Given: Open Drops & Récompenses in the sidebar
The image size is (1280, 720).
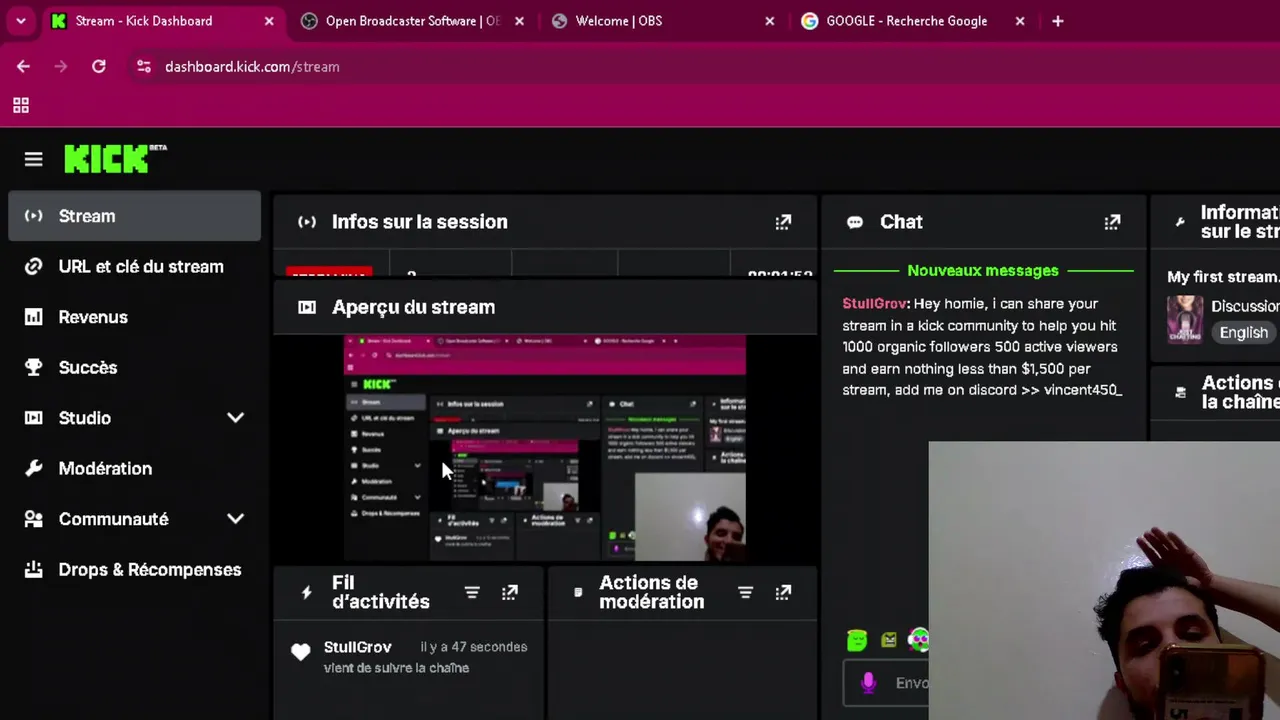Looking at the screenshot, I should [x=134, y=569].
